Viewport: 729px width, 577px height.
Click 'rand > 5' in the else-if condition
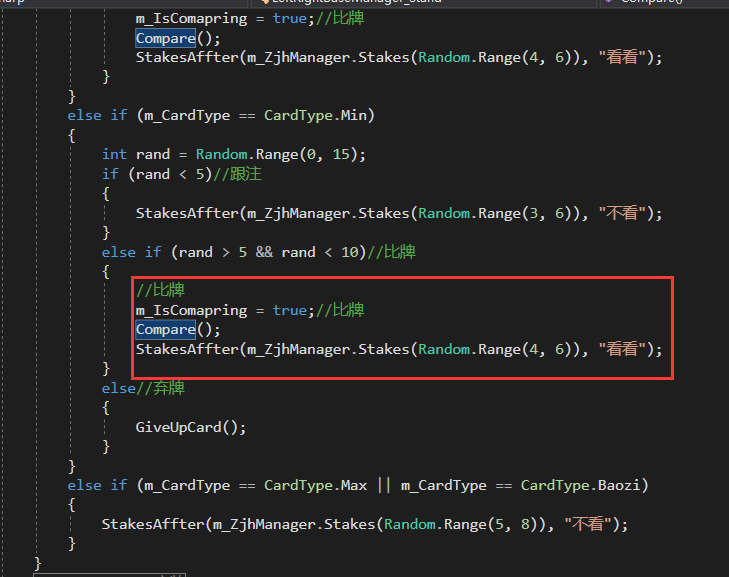[213, 252]
